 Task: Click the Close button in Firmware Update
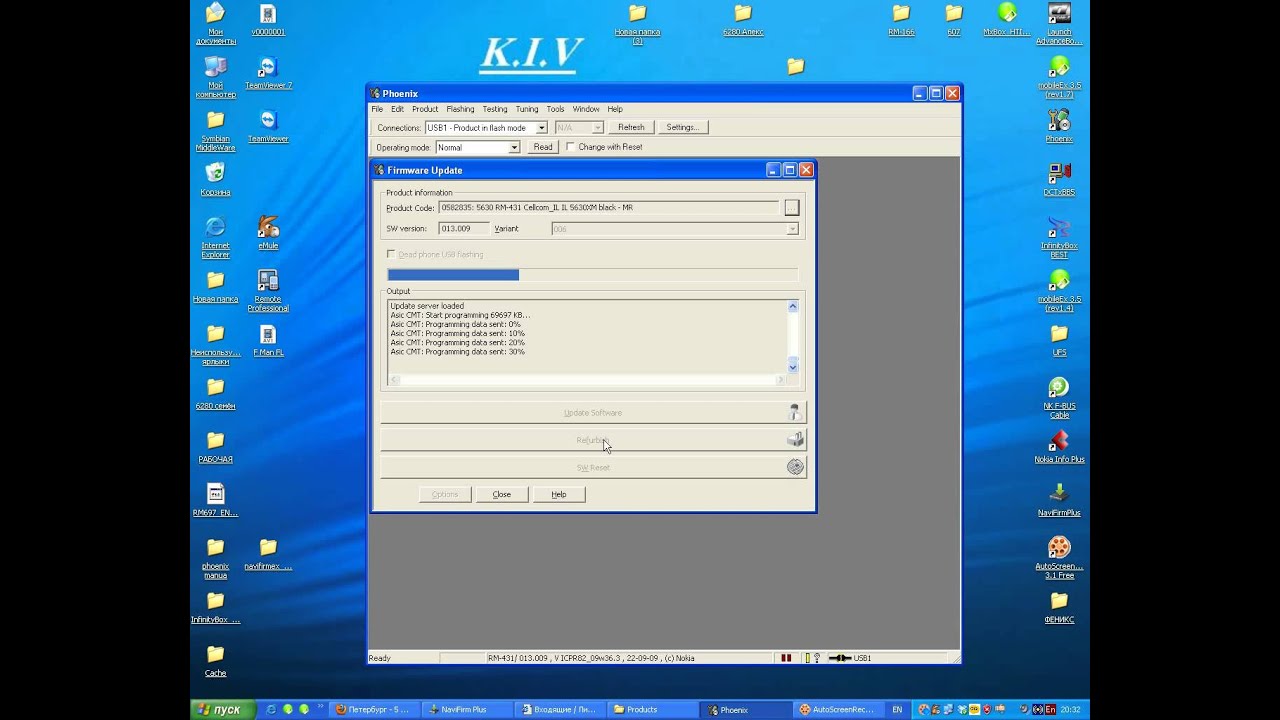502,494
